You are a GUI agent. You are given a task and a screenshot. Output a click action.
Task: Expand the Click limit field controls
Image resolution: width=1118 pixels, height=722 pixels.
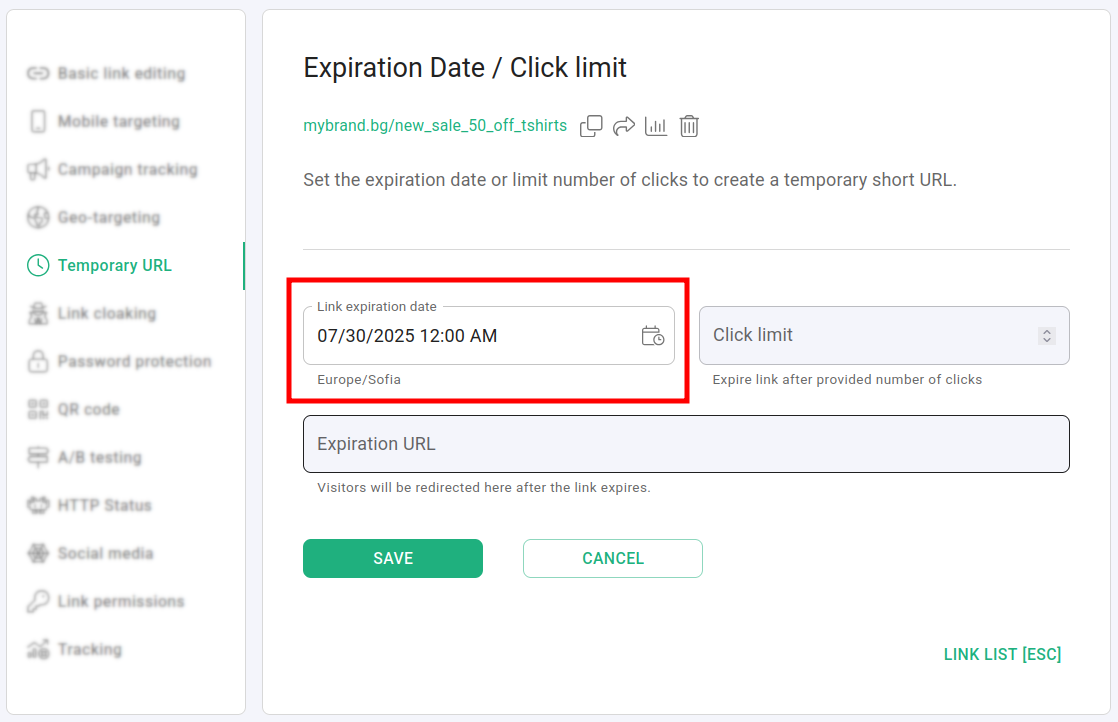coord(1047,335)
